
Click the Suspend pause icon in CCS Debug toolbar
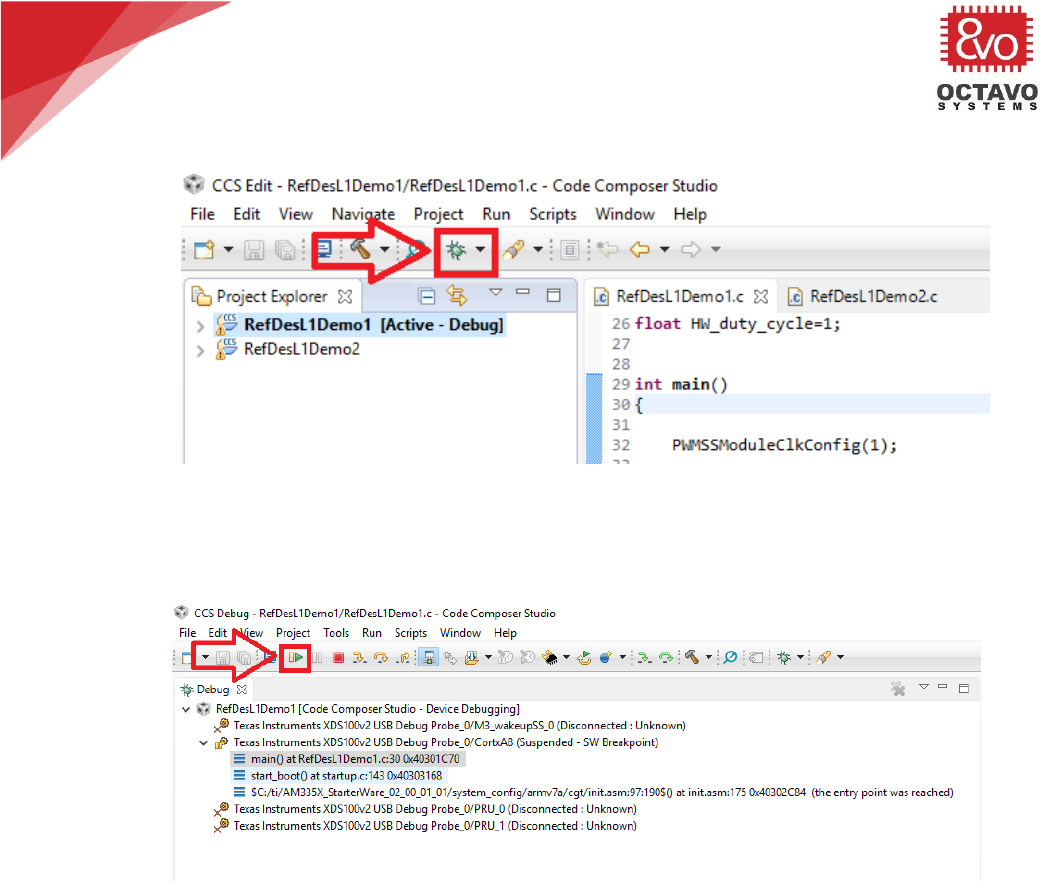click(317, 658)
